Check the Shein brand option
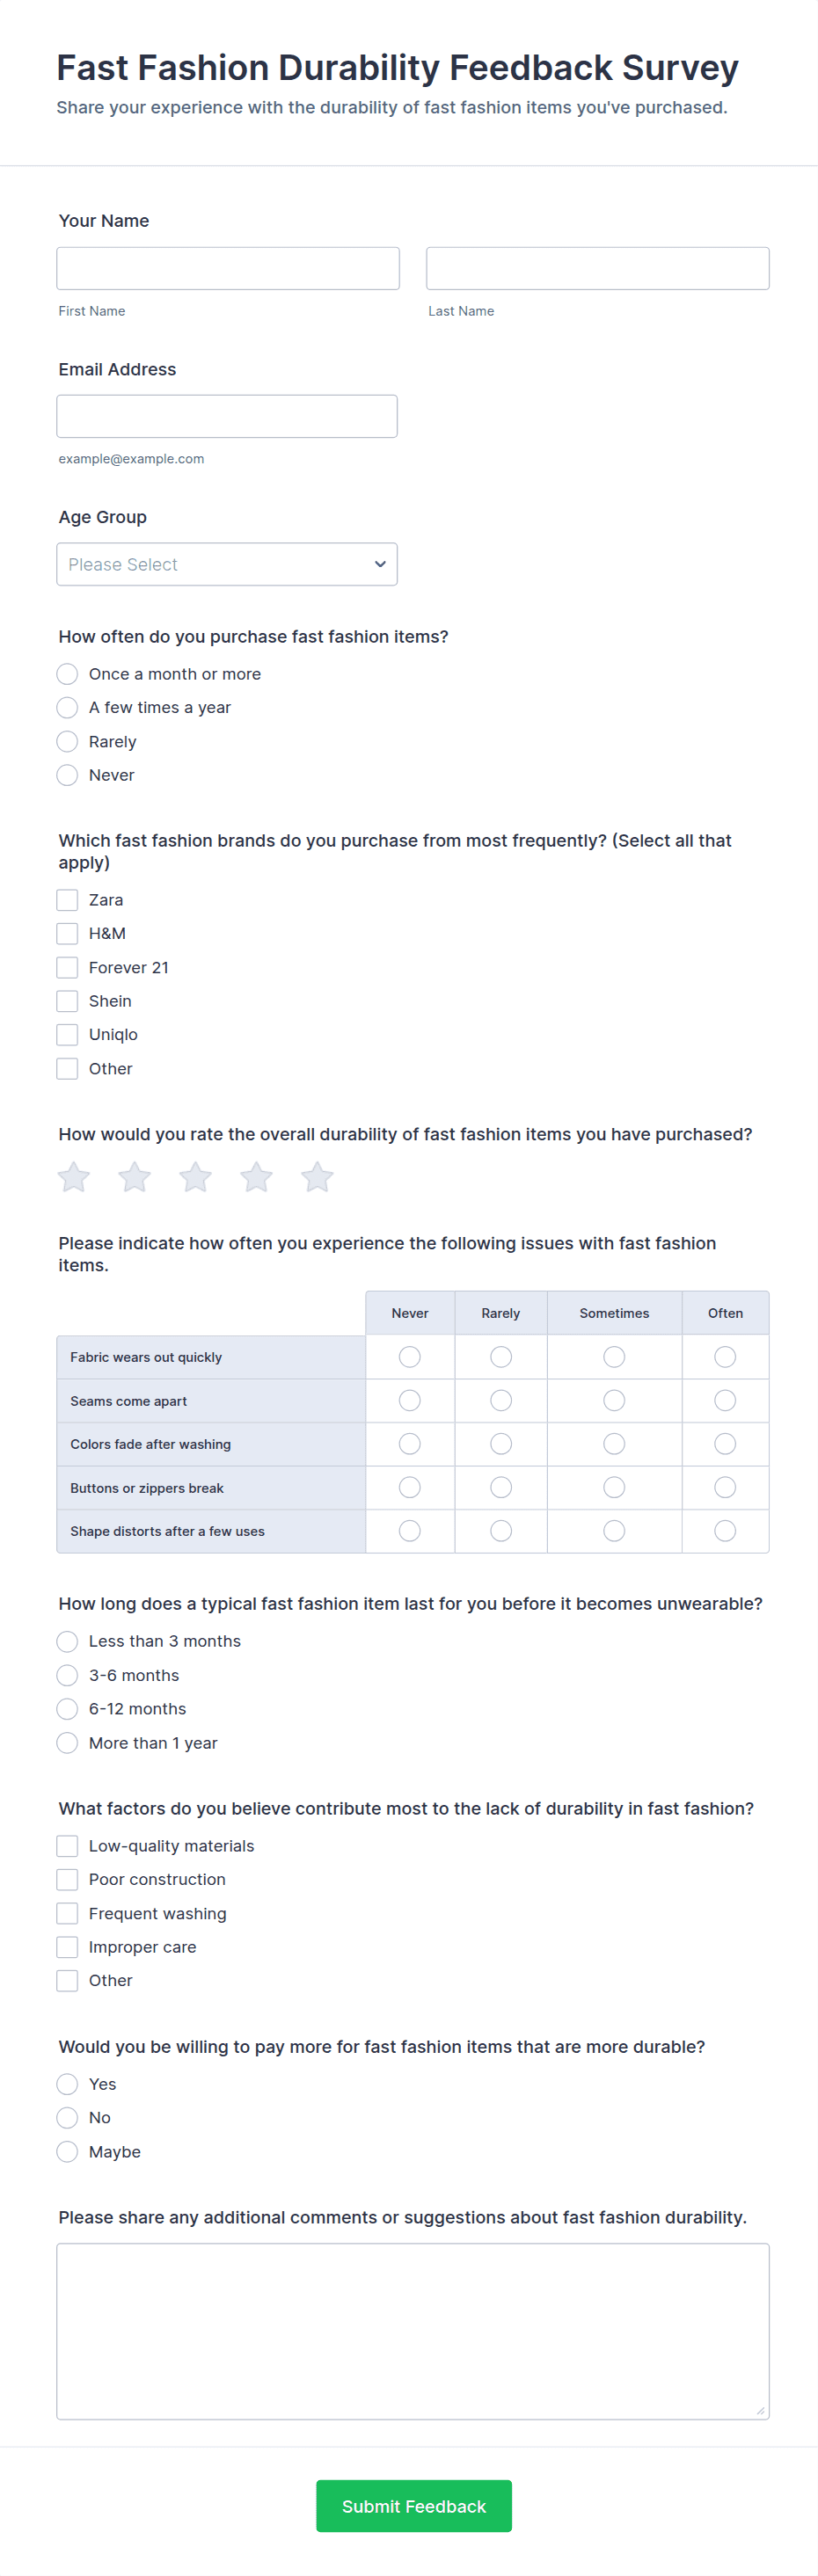The height and width of the screenshot is (2576, 818). pos(67,1000)
